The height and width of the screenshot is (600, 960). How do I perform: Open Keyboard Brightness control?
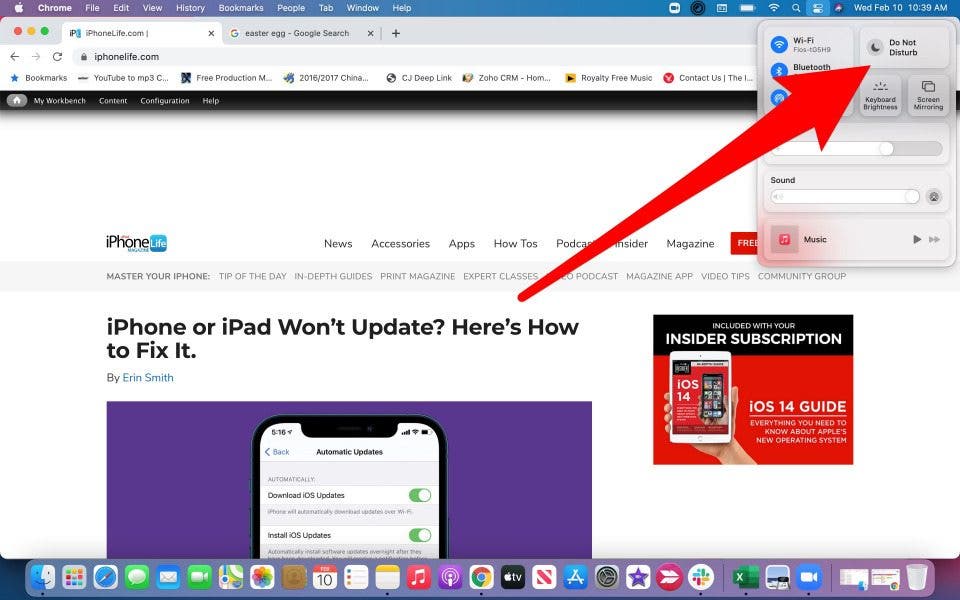880,95
